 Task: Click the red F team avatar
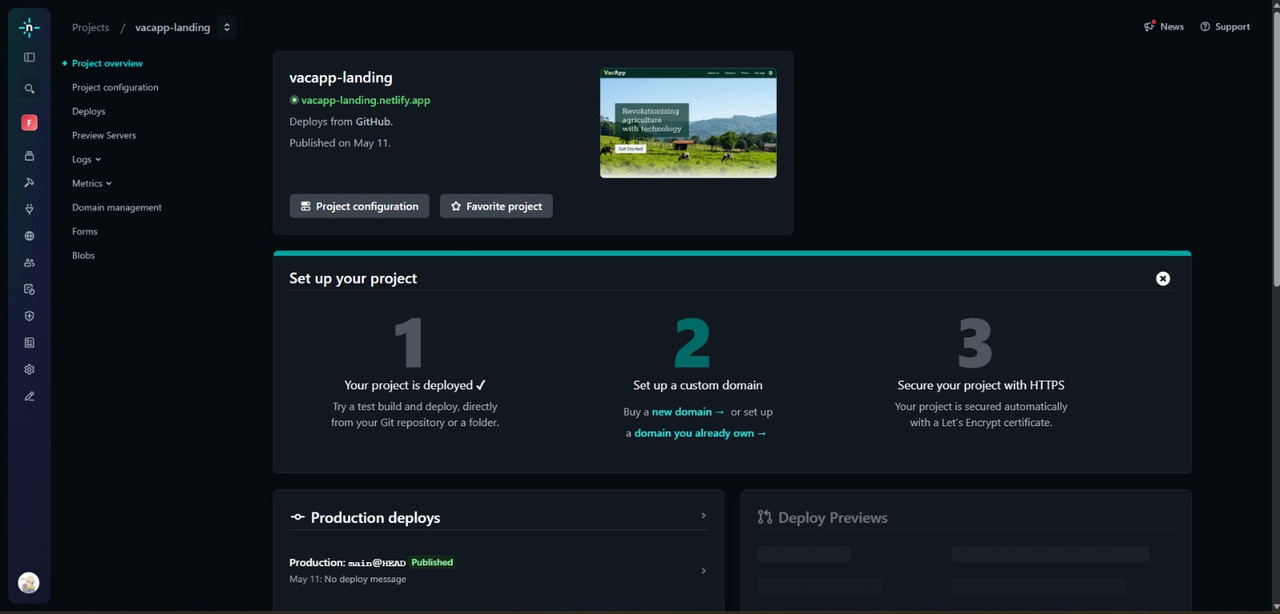[29, 123]
